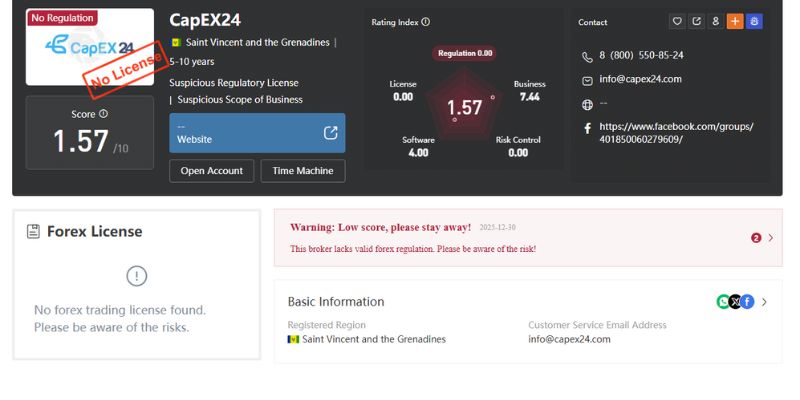This screenshot has width=800, height=400.
Task: Open the blue Website button
Action: [x=257, y=133]
